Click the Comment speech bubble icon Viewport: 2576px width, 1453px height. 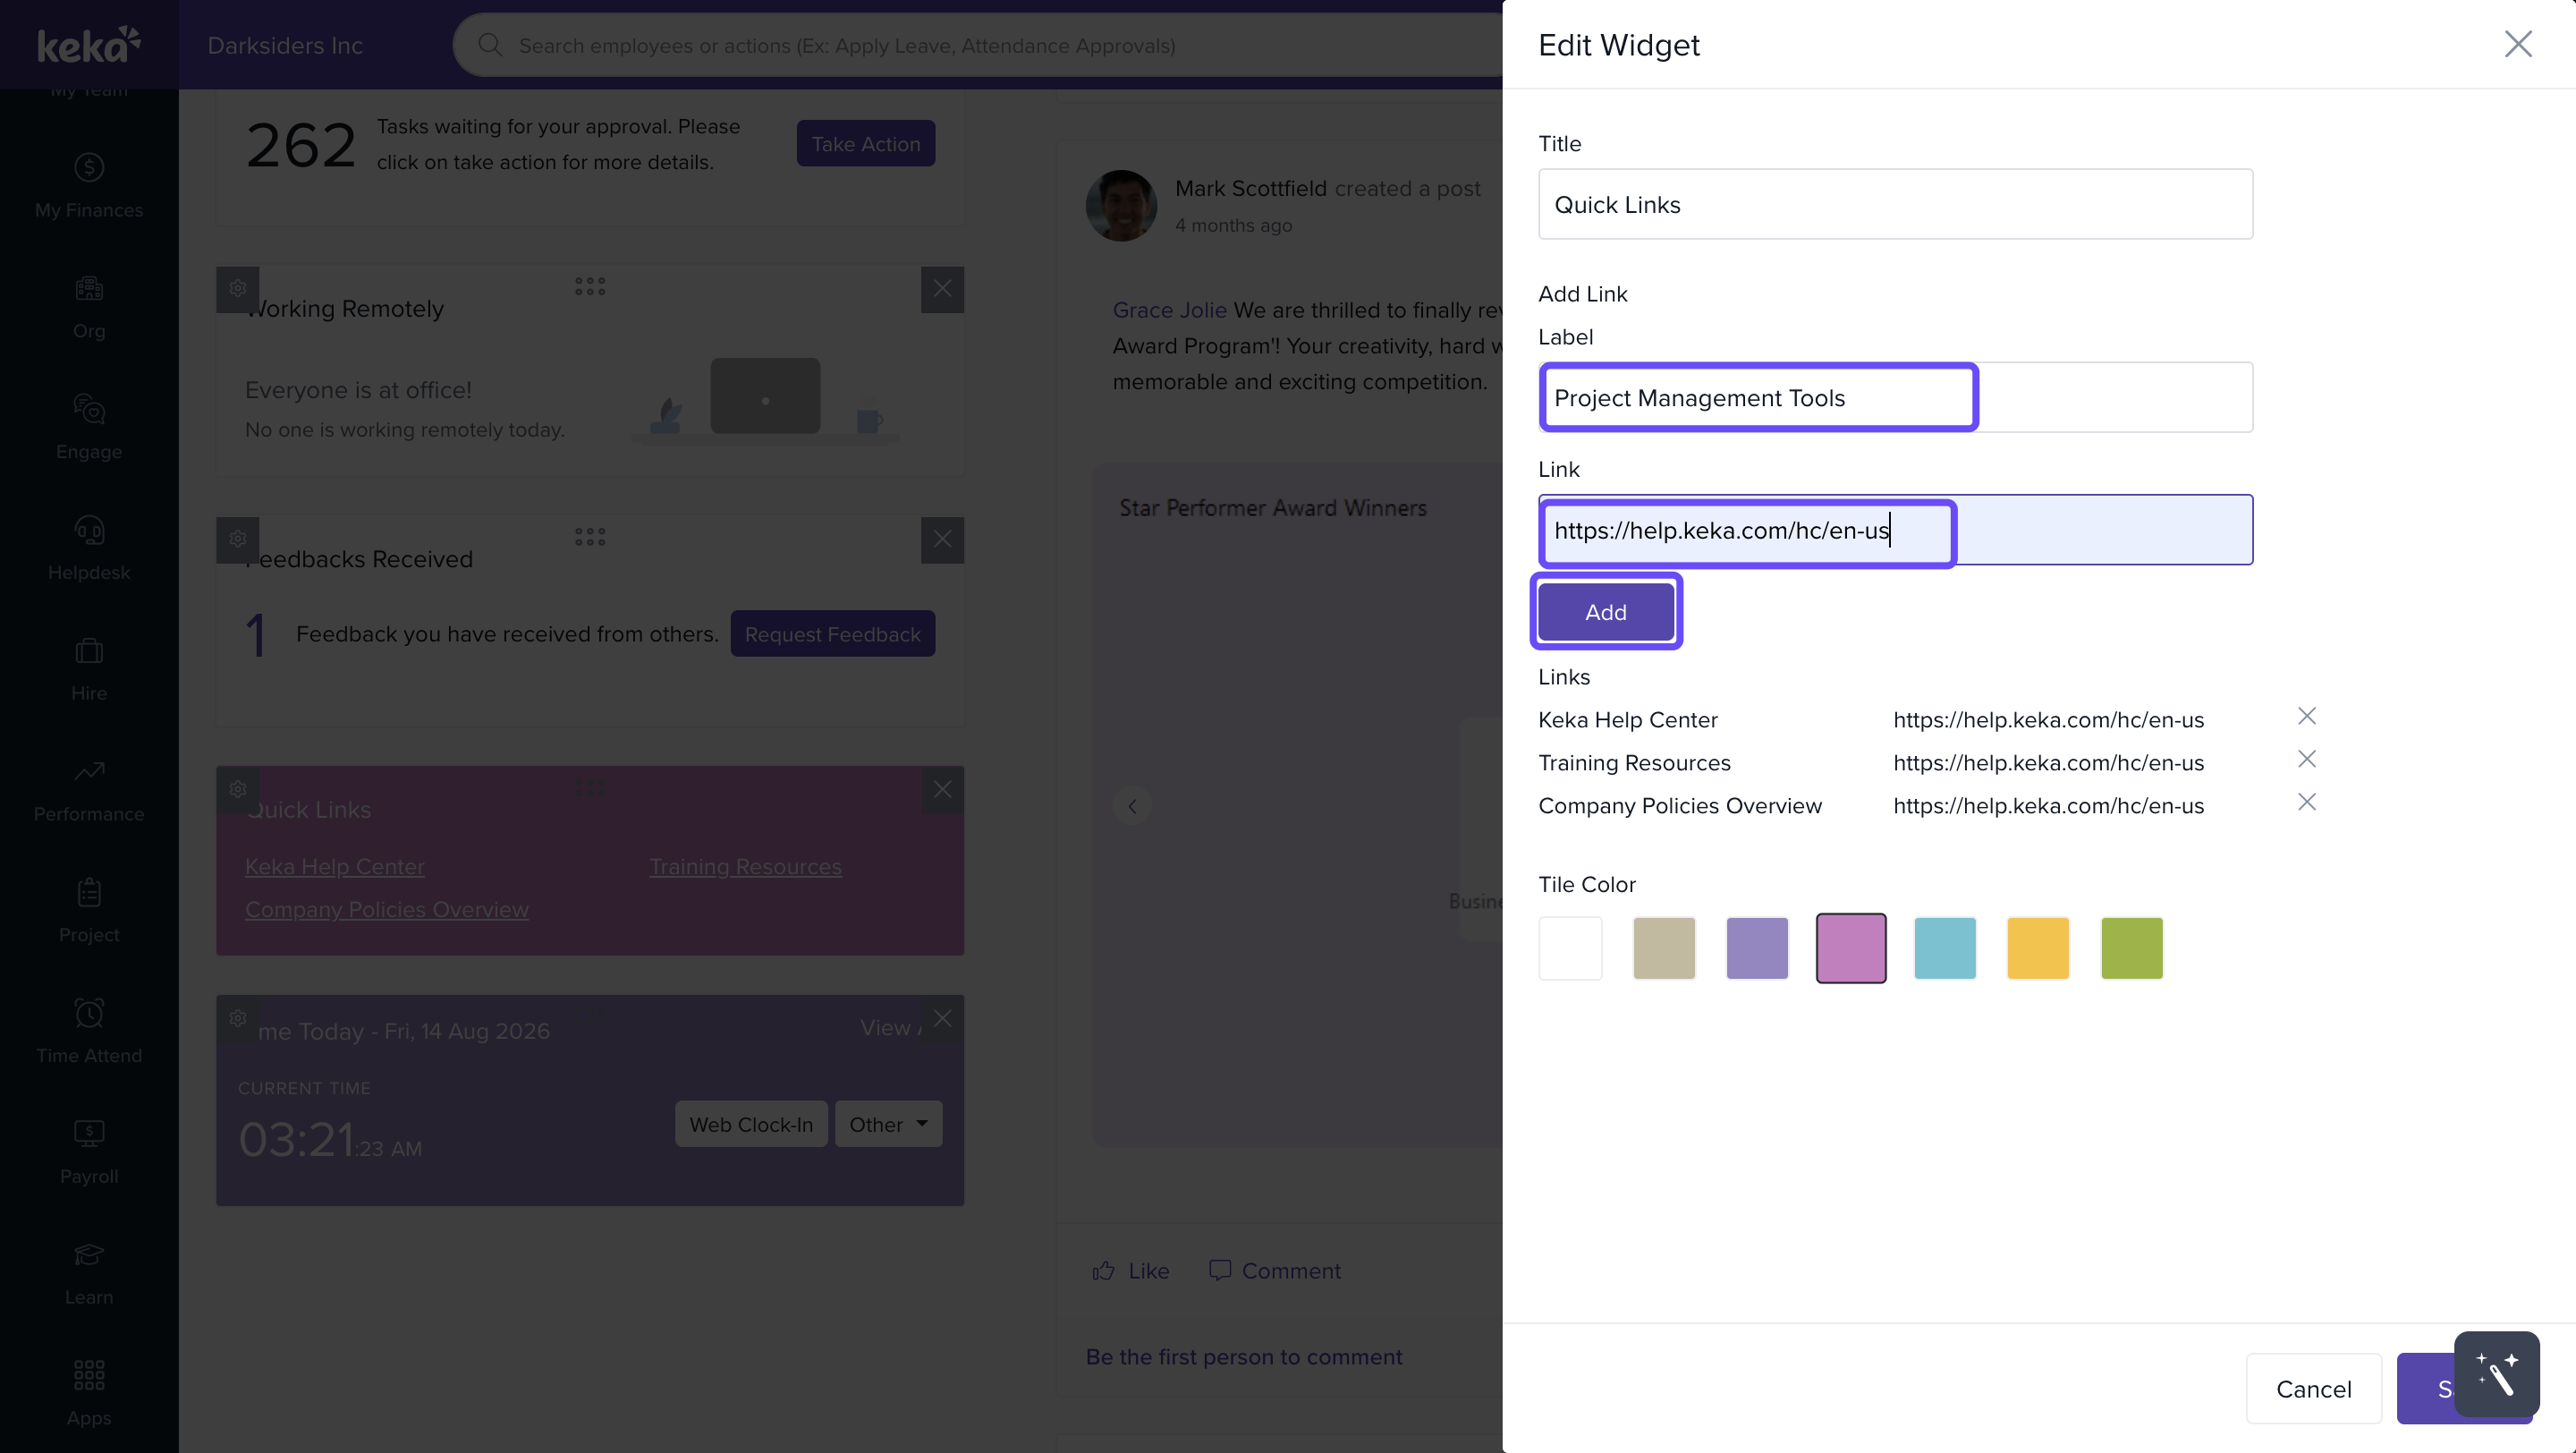pos(1219,1271)
